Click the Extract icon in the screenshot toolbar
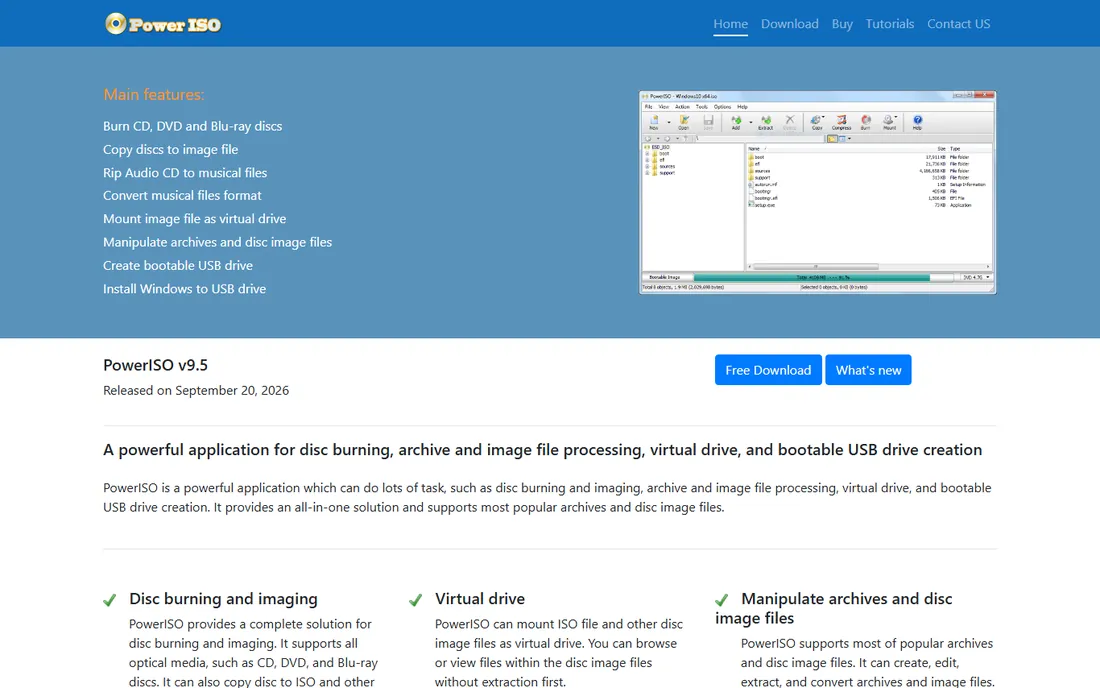 coord(766,122)
